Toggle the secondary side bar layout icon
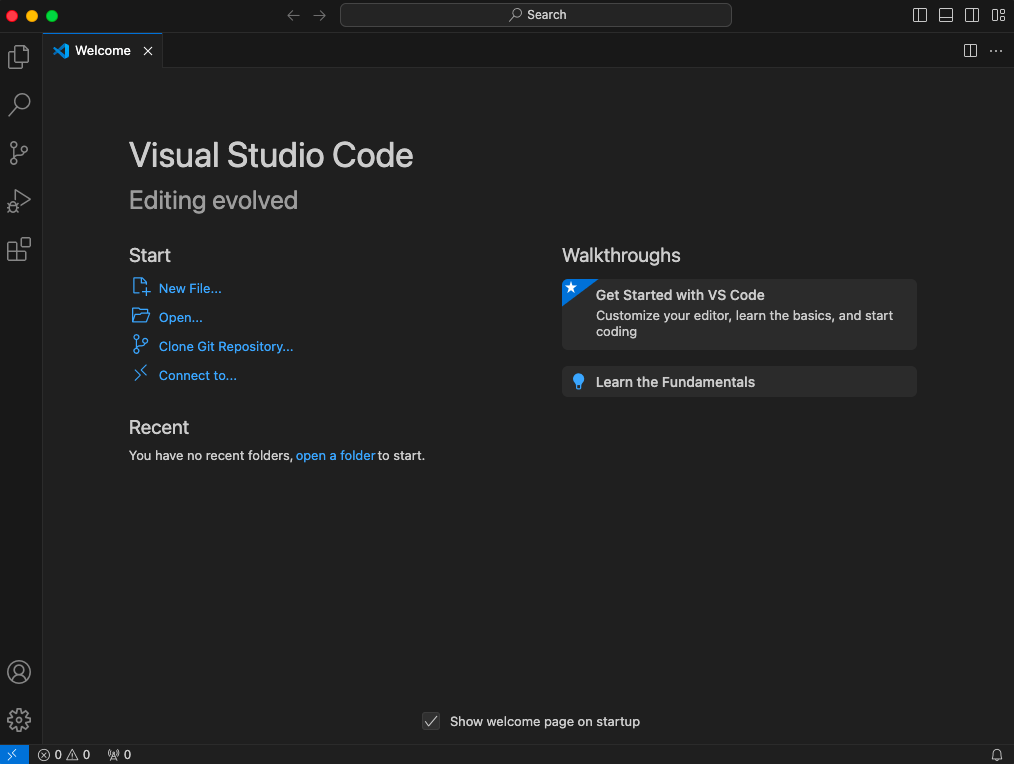 point(971,15)
